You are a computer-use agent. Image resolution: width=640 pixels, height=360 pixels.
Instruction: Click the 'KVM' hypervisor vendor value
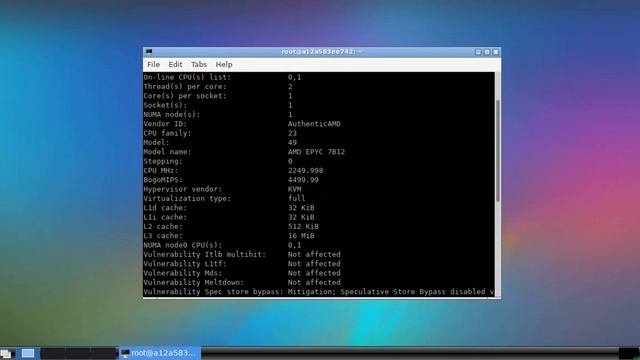[x=294, y=189]
